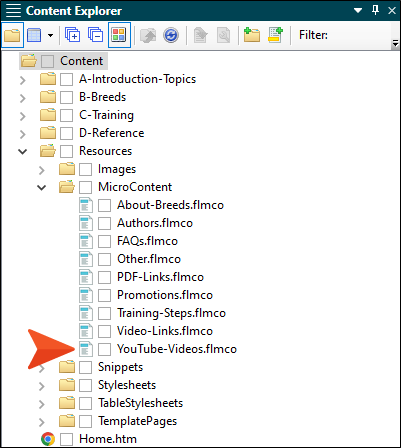
Task: Check the box next to FAQs.flmco
Action: [104, 241]
